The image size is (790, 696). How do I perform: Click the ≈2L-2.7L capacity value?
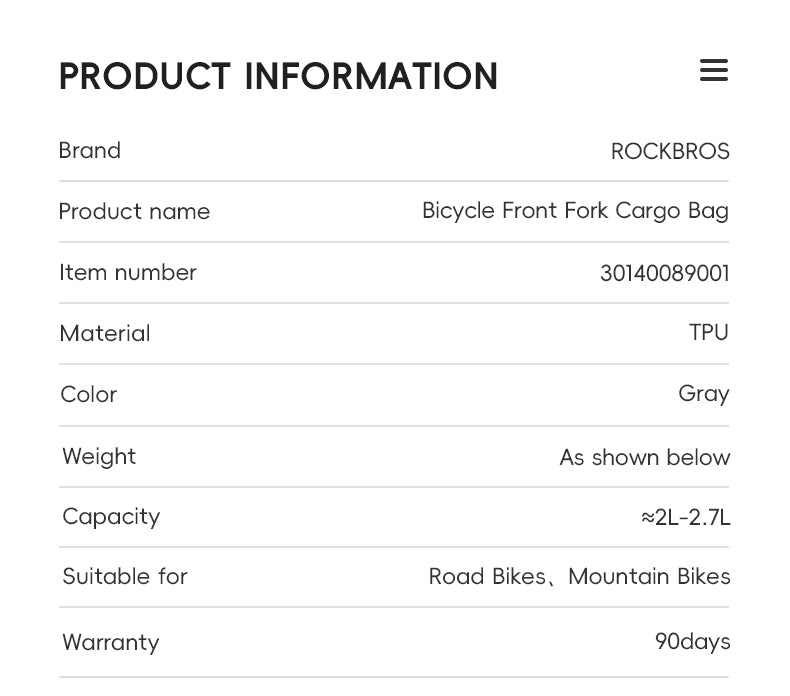coord(685,518)
